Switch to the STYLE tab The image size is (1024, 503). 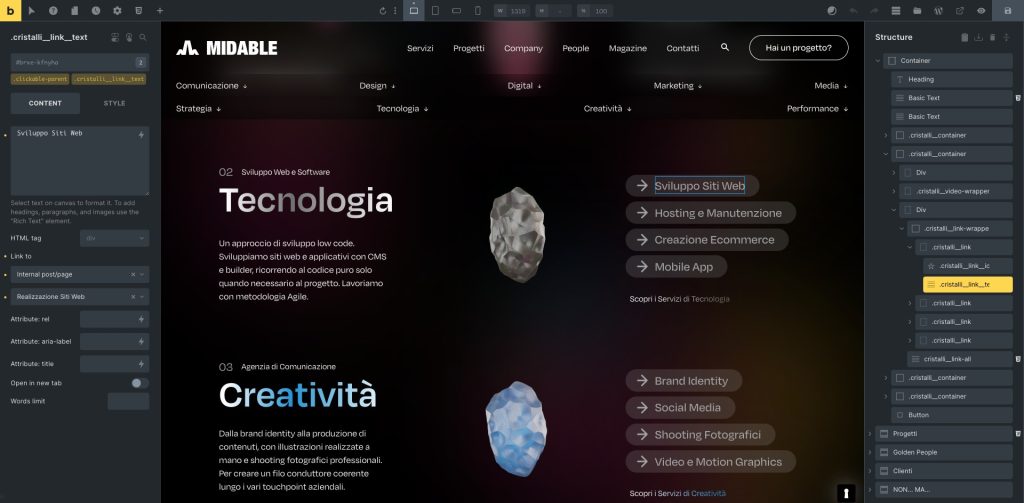pyautogui.click(x=114, y=103)
